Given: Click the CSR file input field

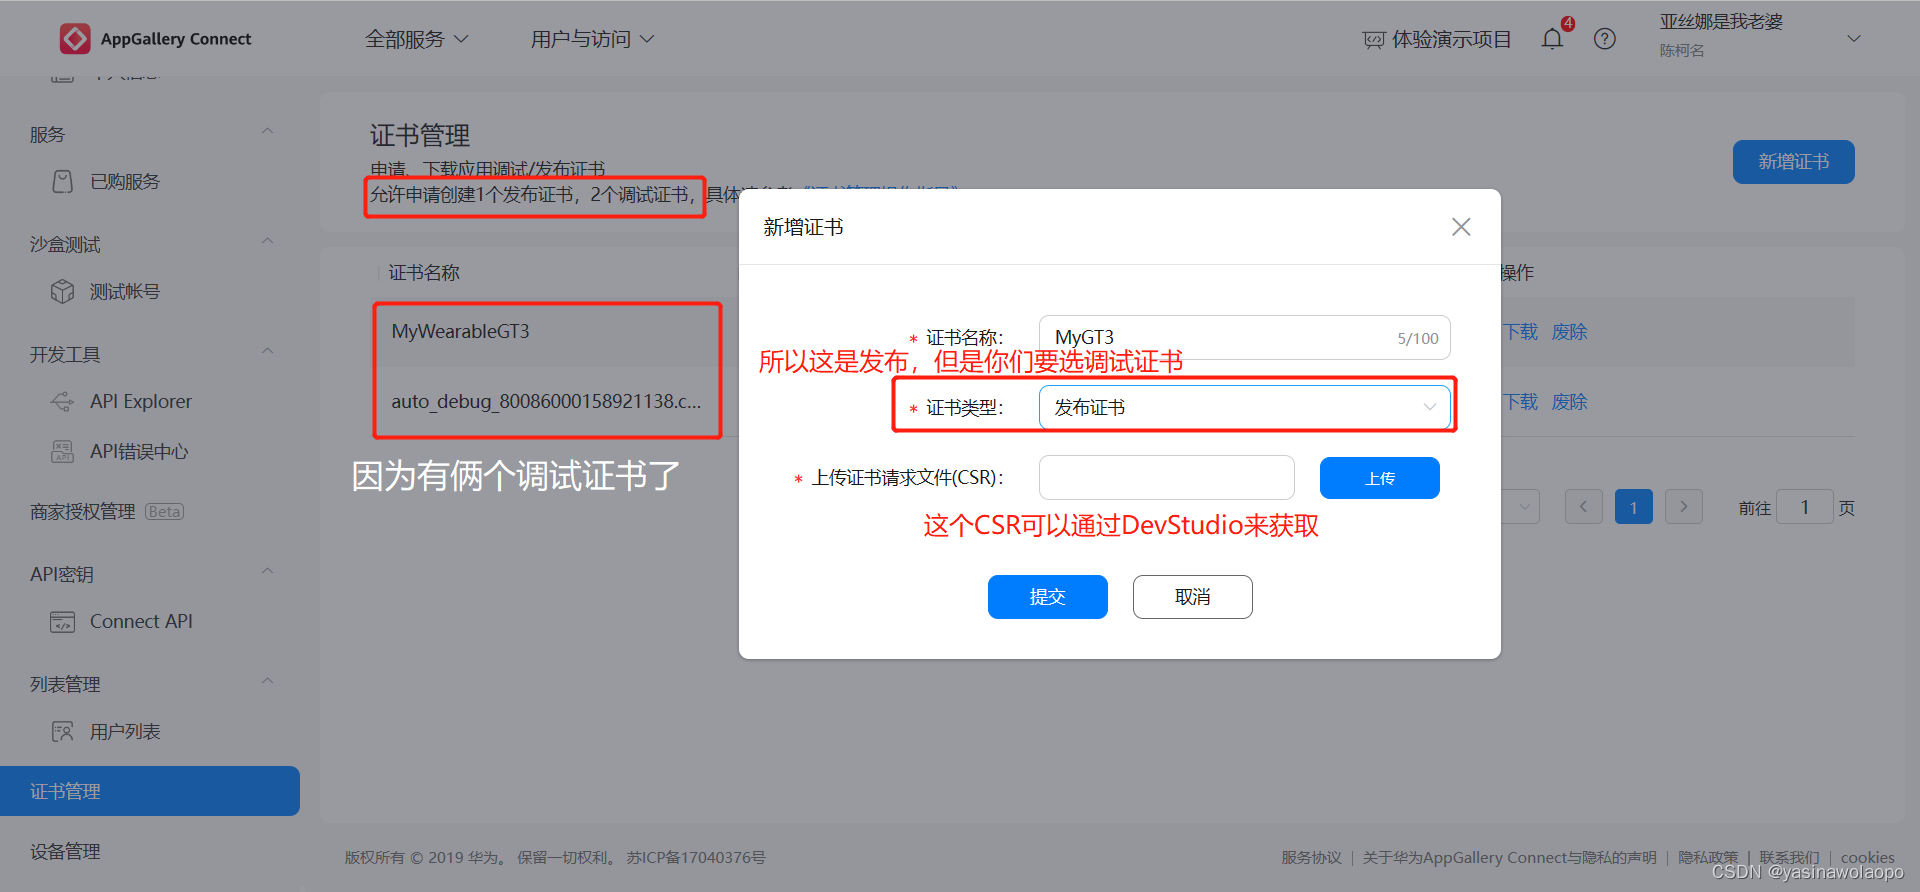Looking at the screenshot, I should click(x=1167, y=477).
